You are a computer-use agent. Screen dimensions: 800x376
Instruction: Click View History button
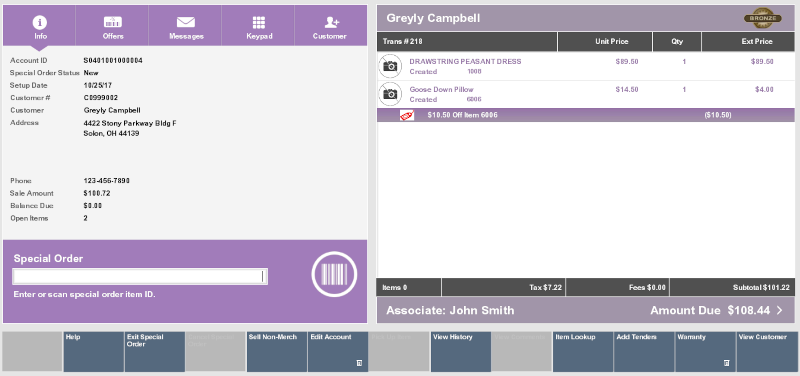click(461, 352)
